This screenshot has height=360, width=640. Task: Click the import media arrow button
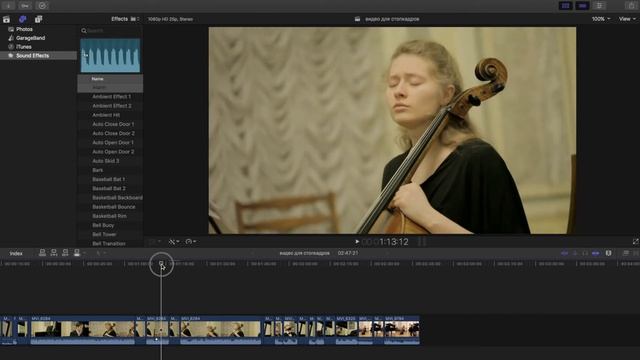click(x=8, y=6)
